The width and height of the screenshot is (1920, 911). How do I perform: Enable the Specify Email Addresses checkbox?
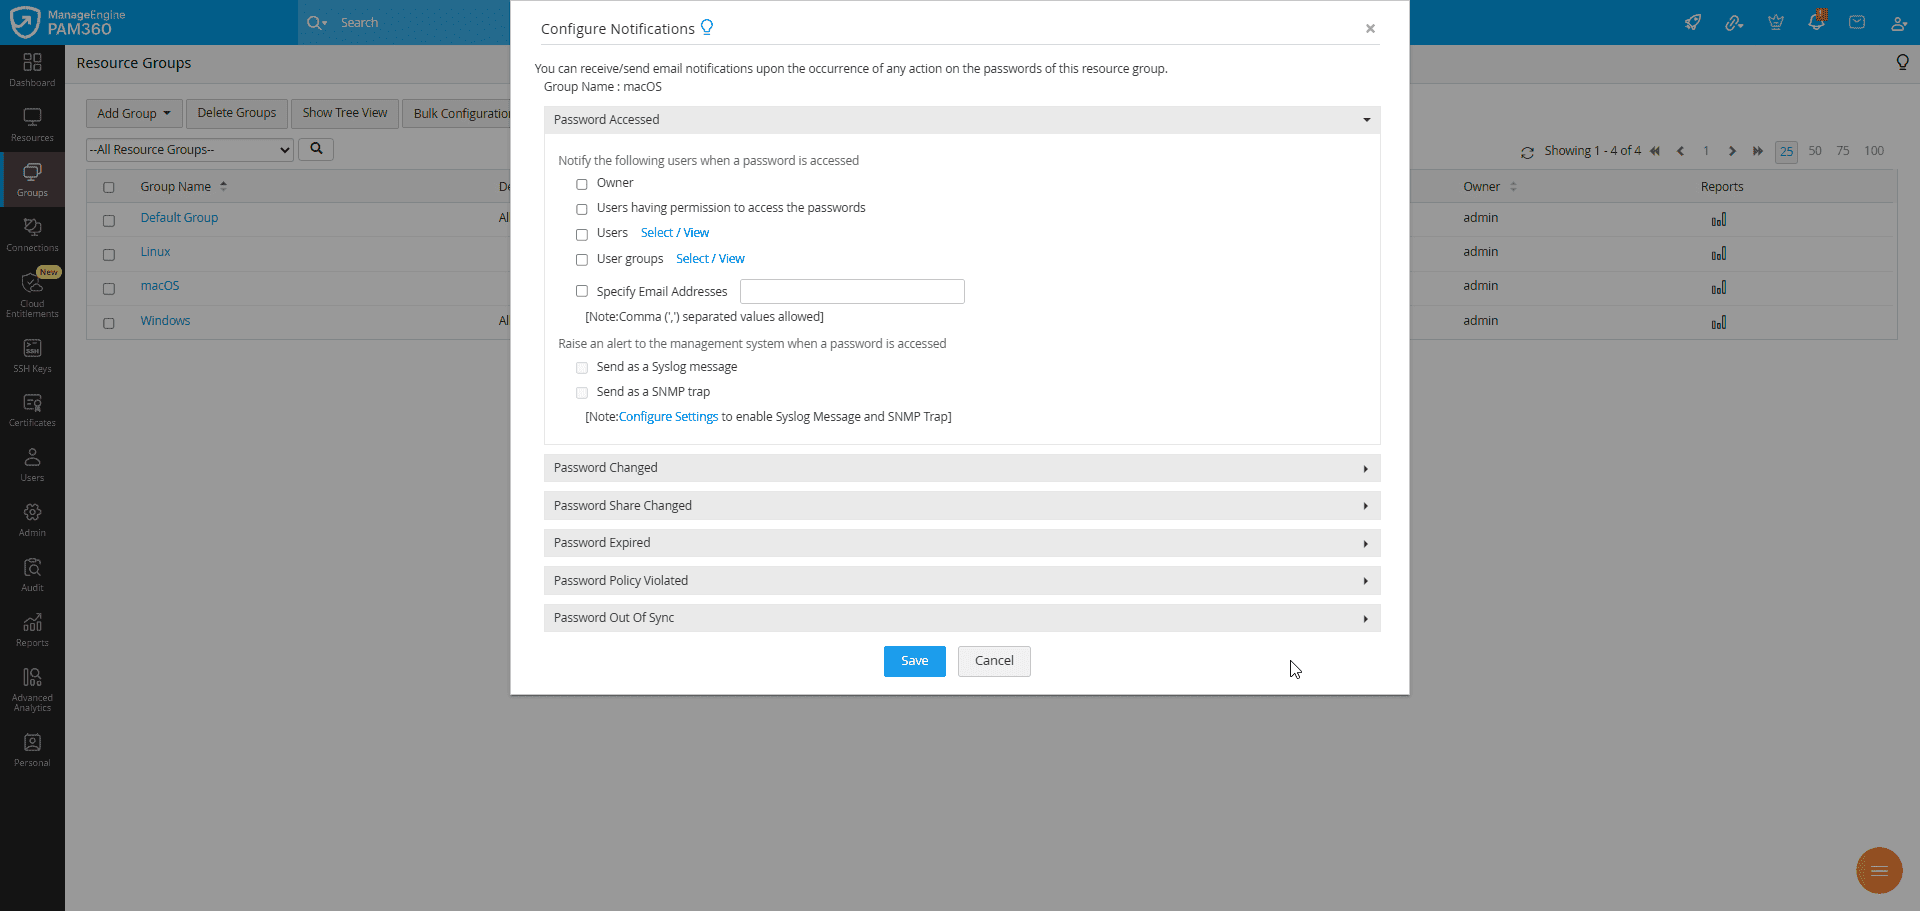click(582, 291)
